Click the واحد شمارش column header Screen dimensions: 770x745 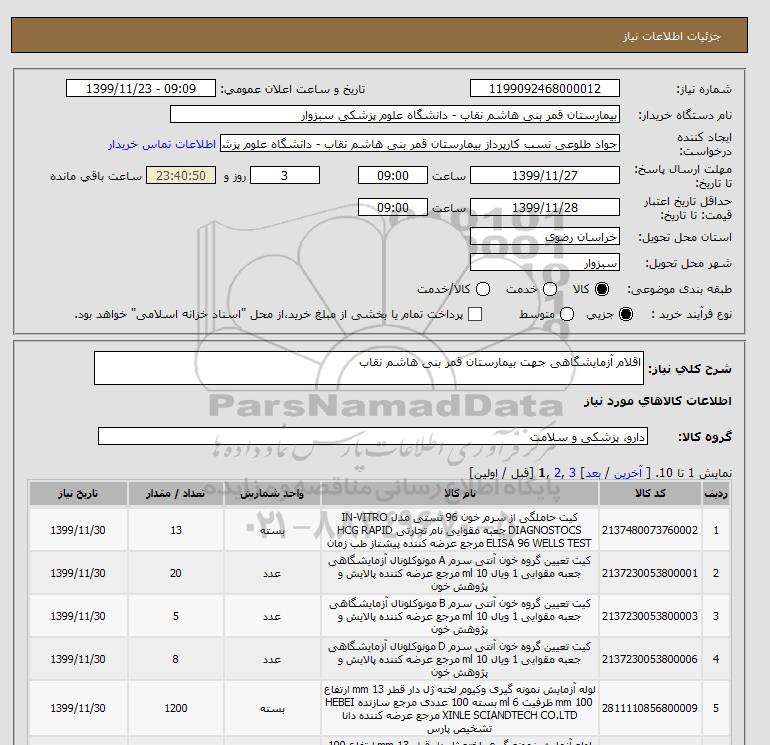click(272, 494)
